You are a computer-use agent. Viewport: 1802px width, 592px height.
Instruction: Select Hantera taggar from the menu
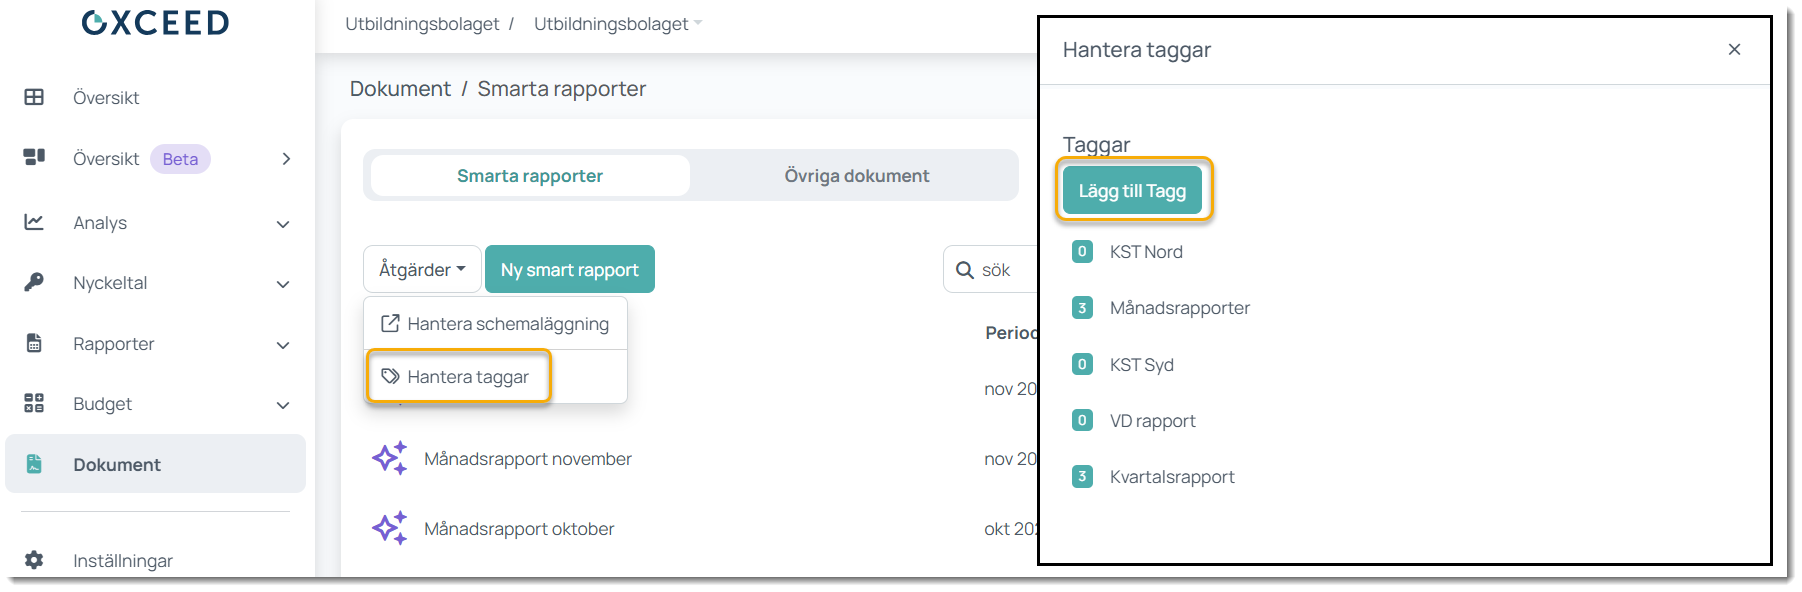pyautogui.click(x=458, y=377)
